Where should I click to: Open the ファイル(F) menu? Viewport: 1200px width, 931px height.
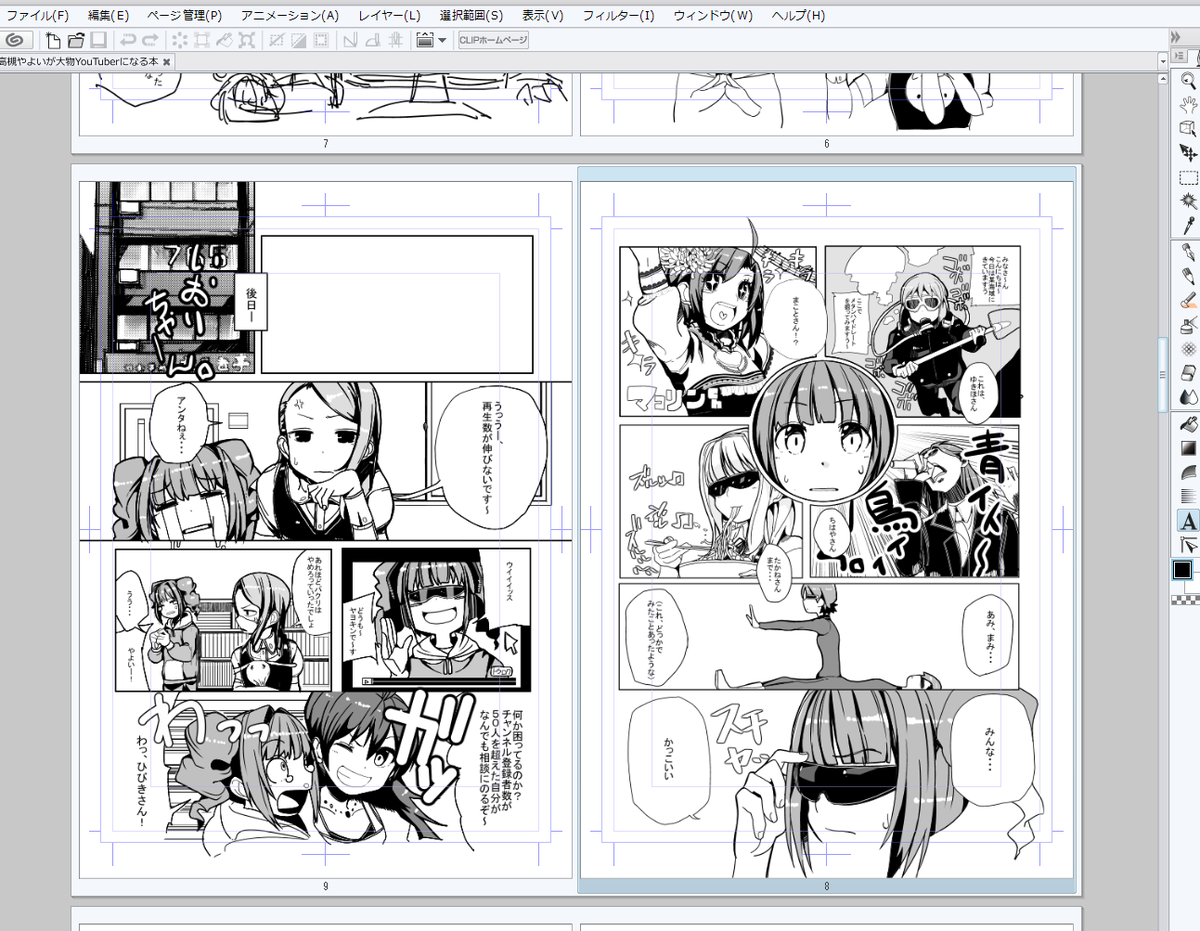pyautogui.click(x=38, y=15)
